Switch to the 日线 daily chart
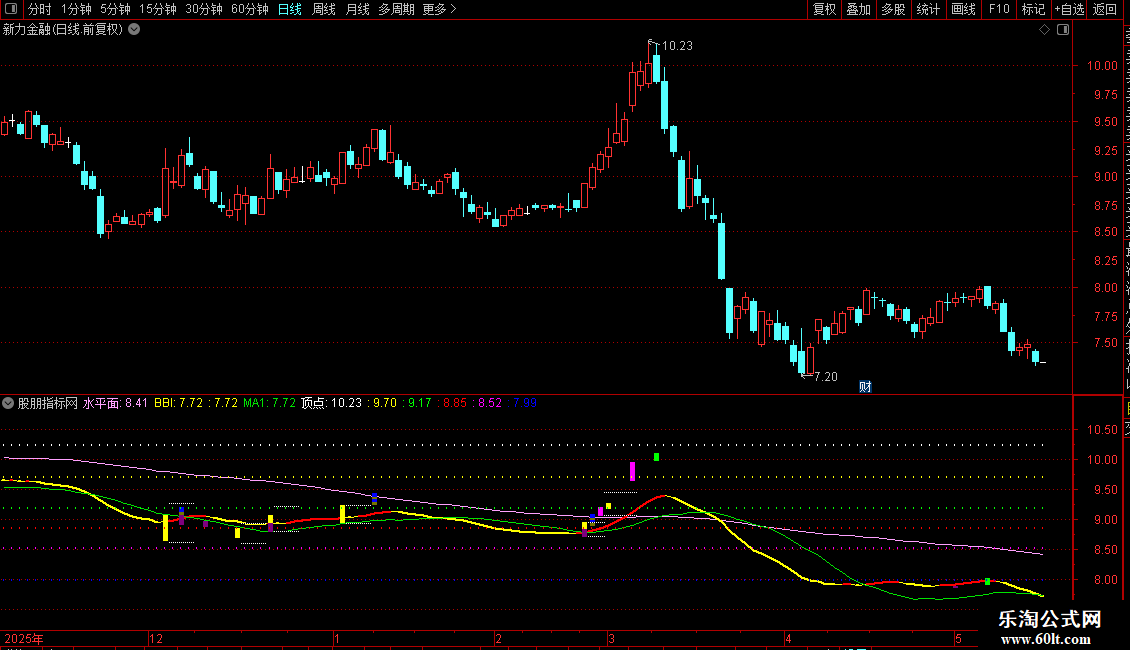This screenshot has width=1130, height=650. (290, 9)
